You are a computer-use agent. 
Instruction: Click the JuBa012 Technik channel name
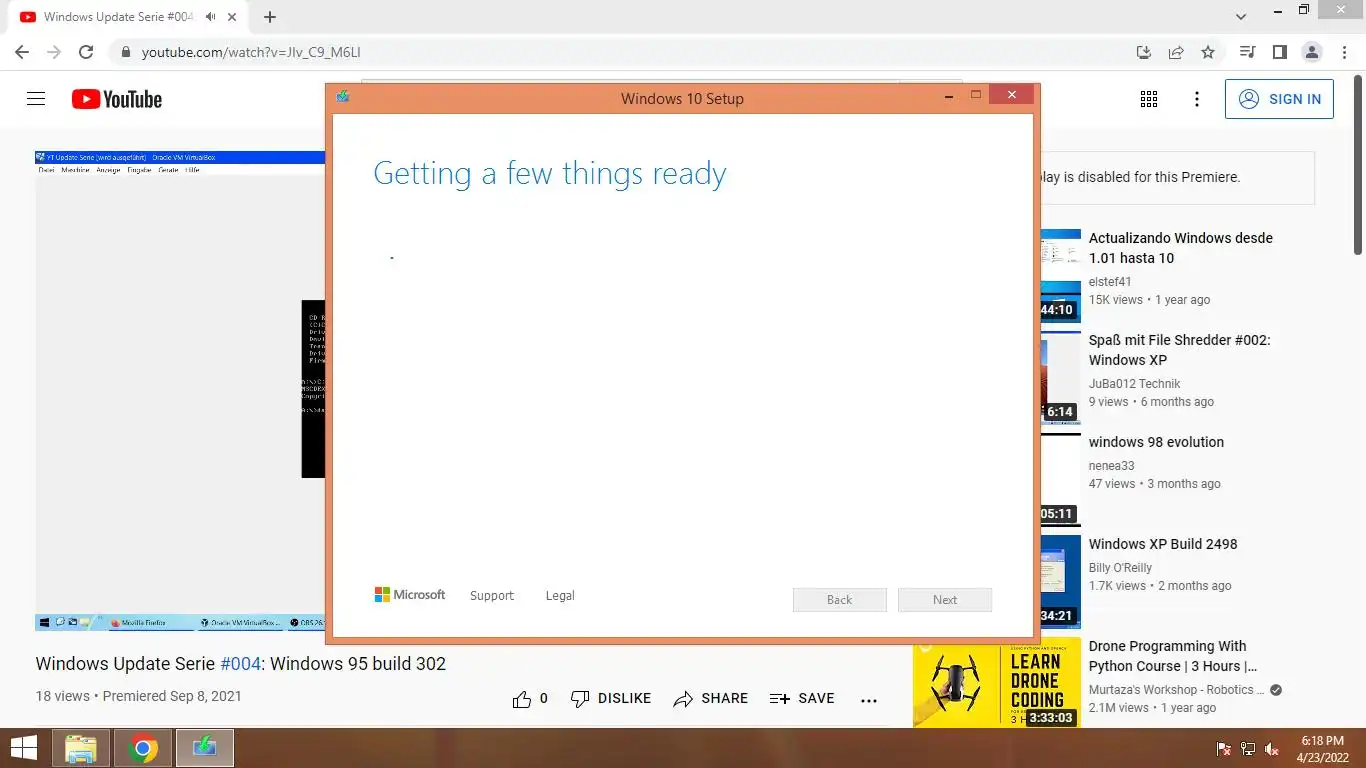[1134, 384]
